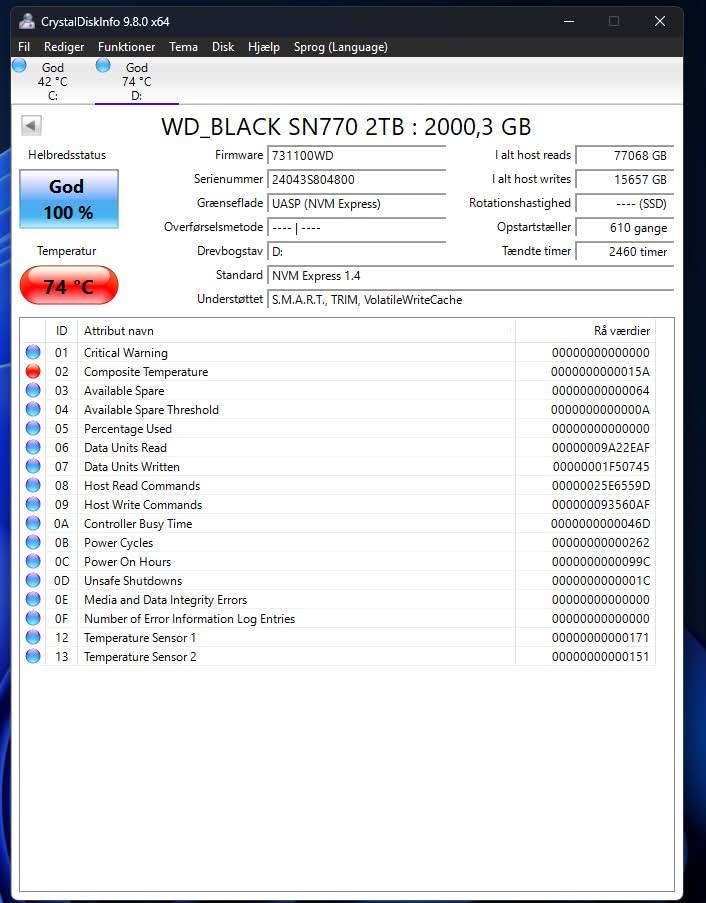Click the blue health orb above C: drive
The height and width of the screenshot is (903, 706).
[19, 65]
